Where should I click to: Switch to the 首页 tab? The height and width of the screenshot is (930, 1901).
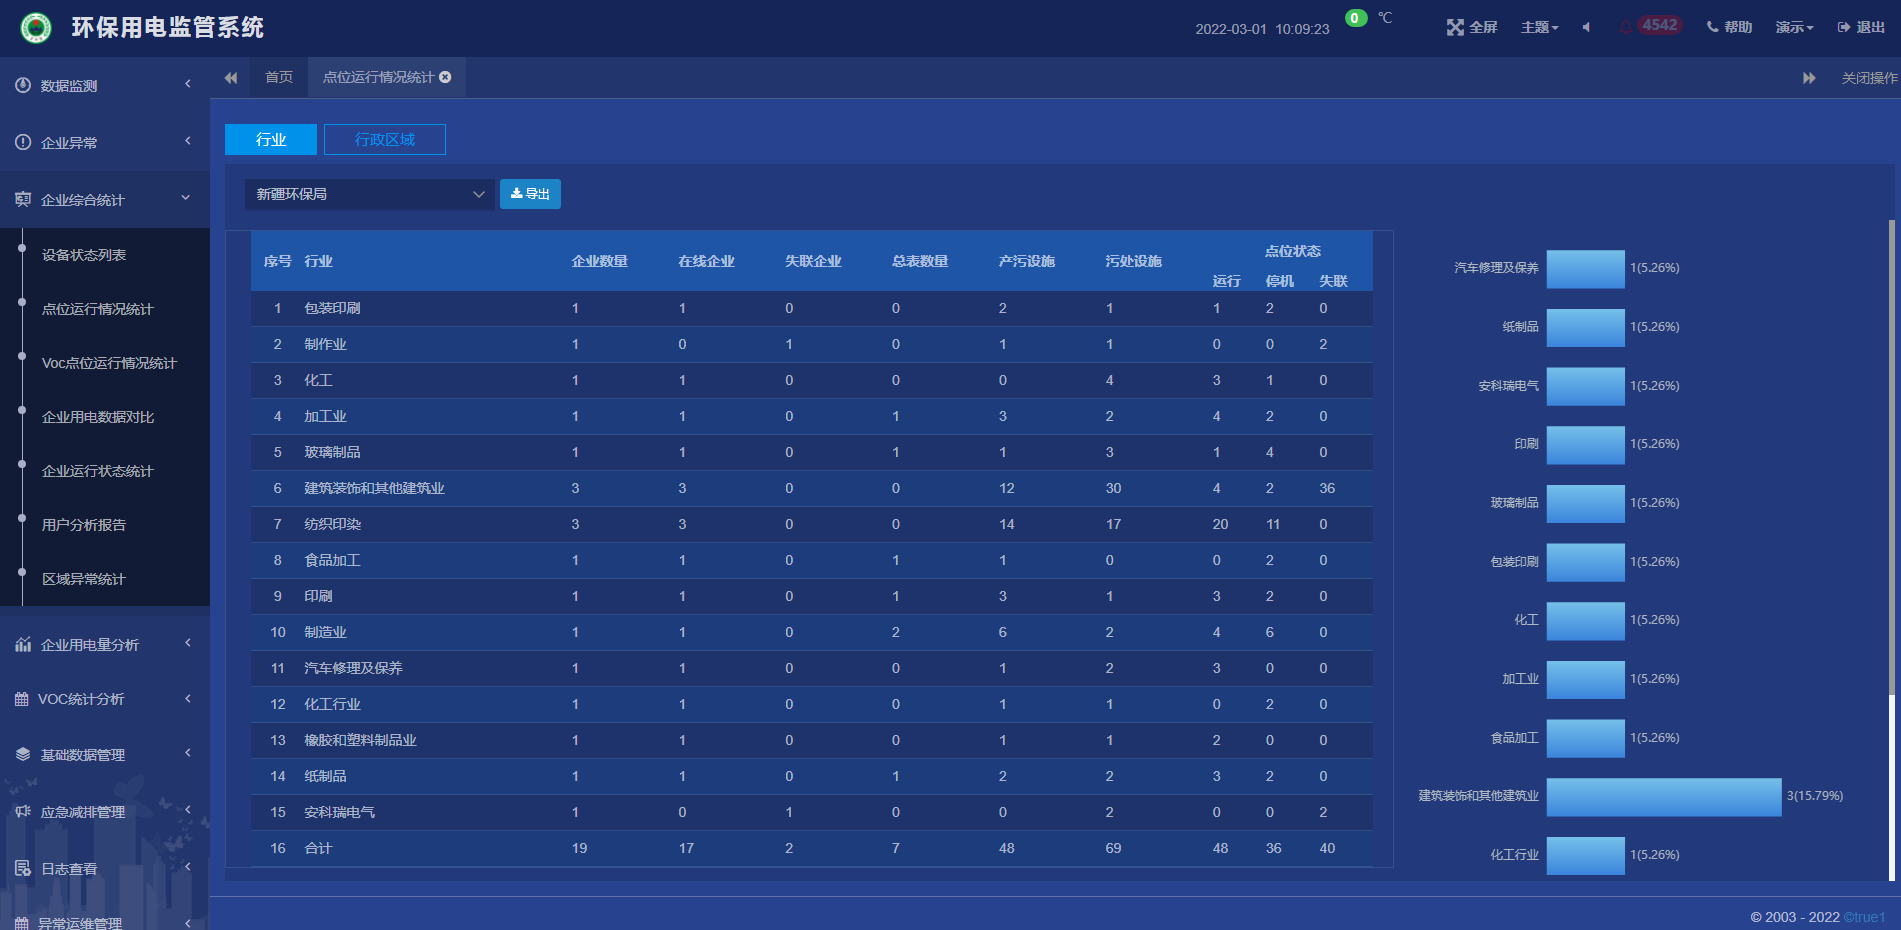pos(279,77)
